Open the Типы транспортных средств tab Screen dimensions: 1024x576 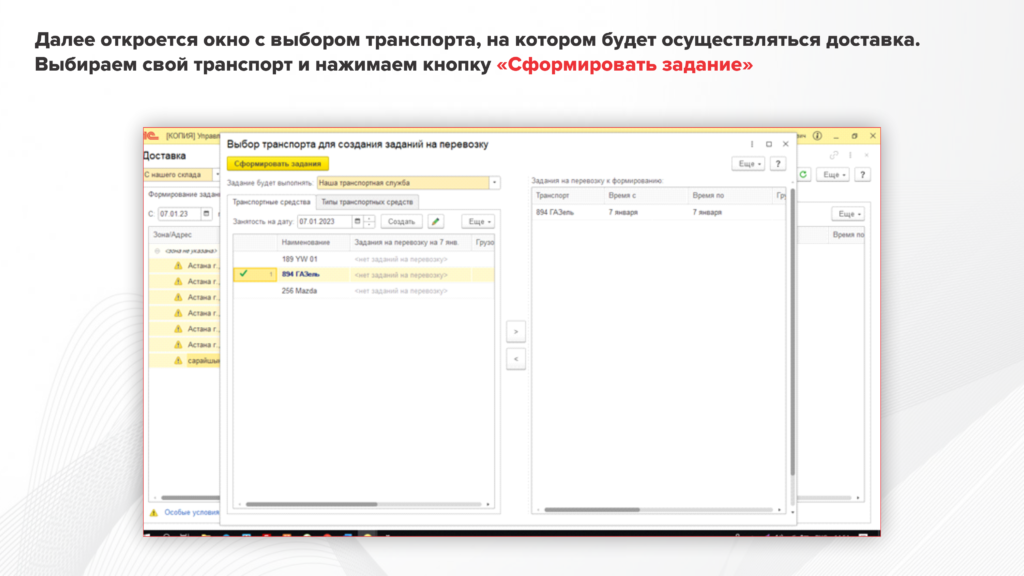click(x=367, y=202)
